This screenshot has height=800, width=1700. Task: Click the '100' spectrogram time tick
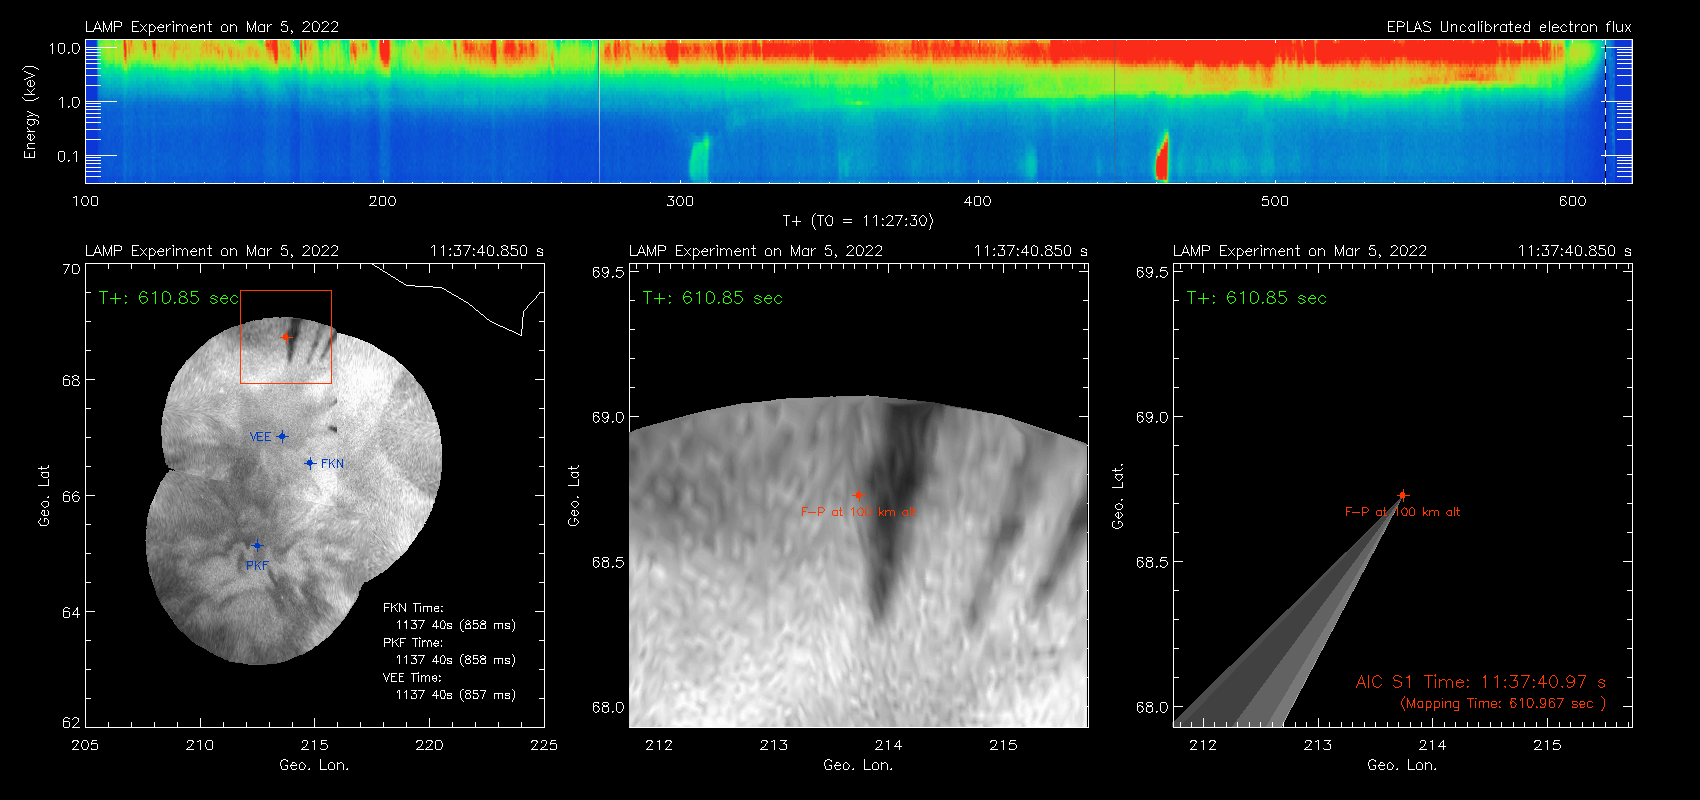(86, 201)
